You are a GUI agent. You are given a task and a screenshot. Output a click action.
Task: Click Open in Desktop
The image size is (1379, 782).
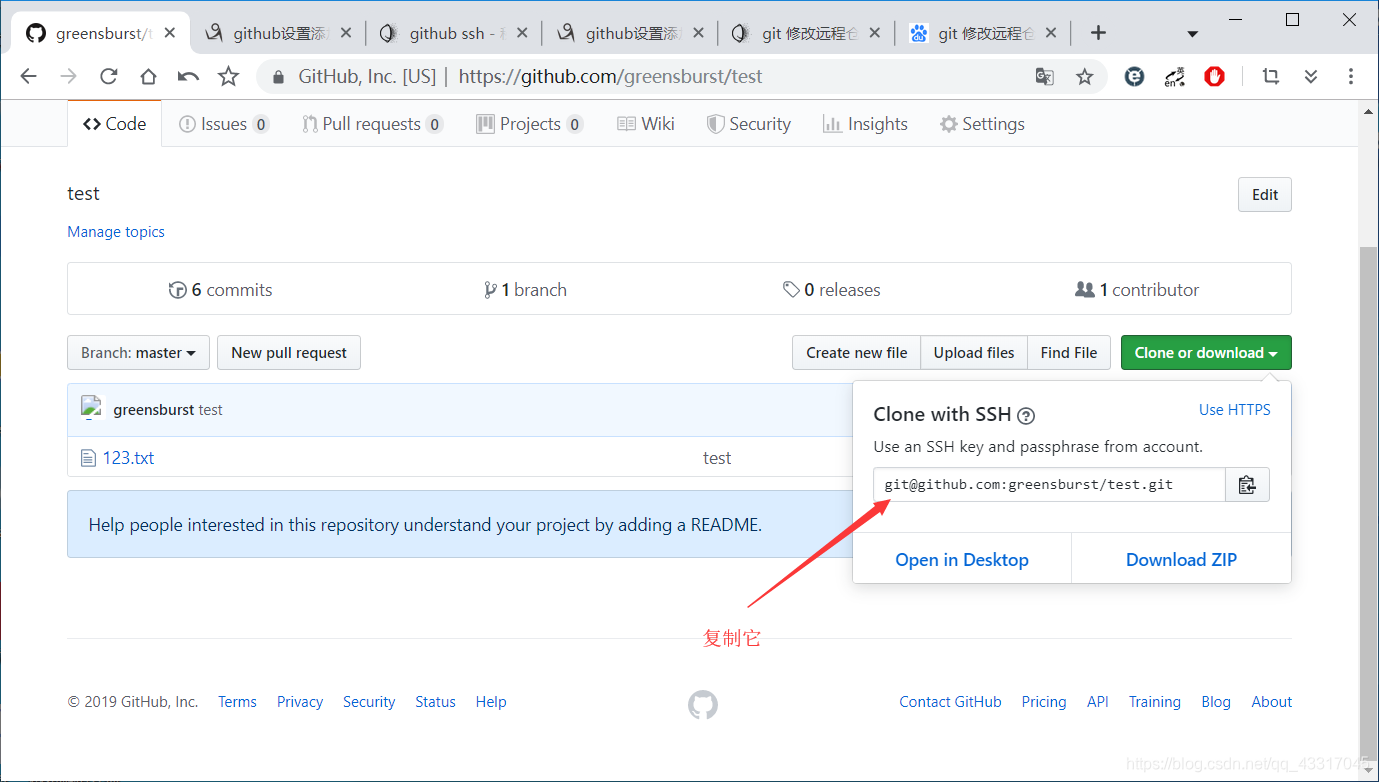962,560
